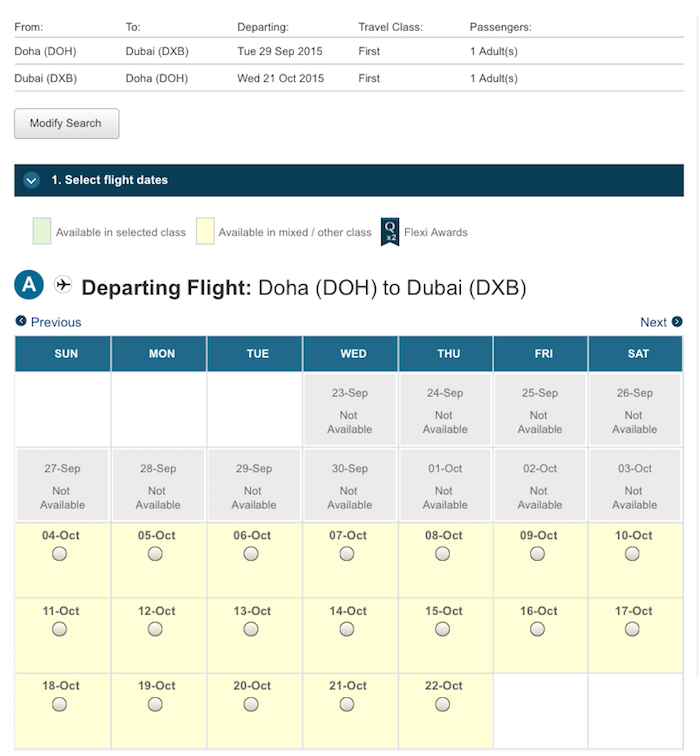The image size is (700, 756).
Task: Select 13-Oct in the calendar
Action: point(251,629)
